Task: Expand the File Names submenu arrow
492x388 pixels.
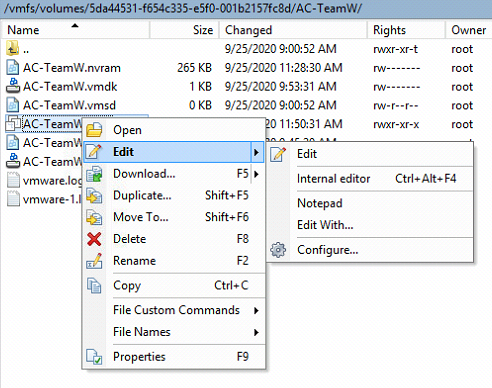Action: coord(256,332)
